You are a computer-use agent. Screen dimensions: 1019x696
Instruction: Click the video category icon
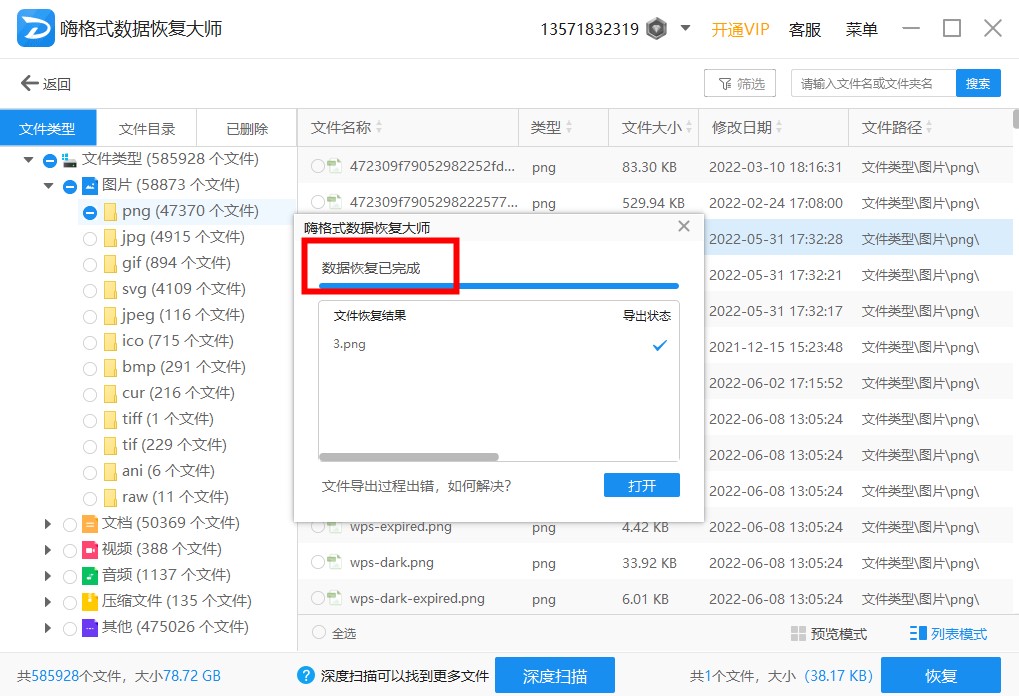click(x=90, y=550)
